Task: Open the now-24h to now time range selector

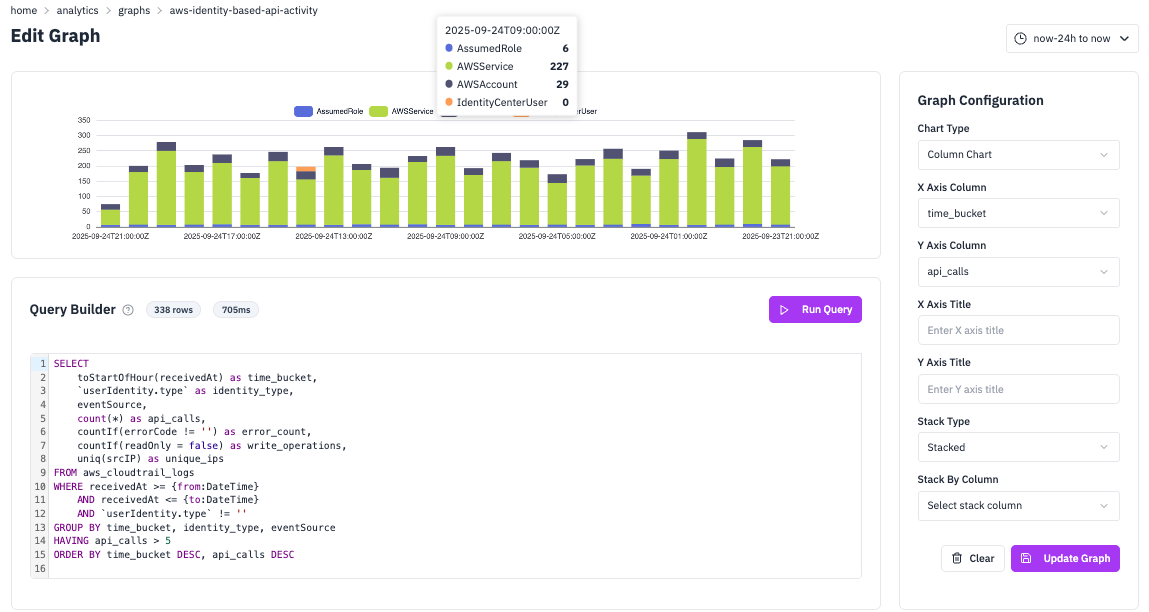Action: point(1071,37)
